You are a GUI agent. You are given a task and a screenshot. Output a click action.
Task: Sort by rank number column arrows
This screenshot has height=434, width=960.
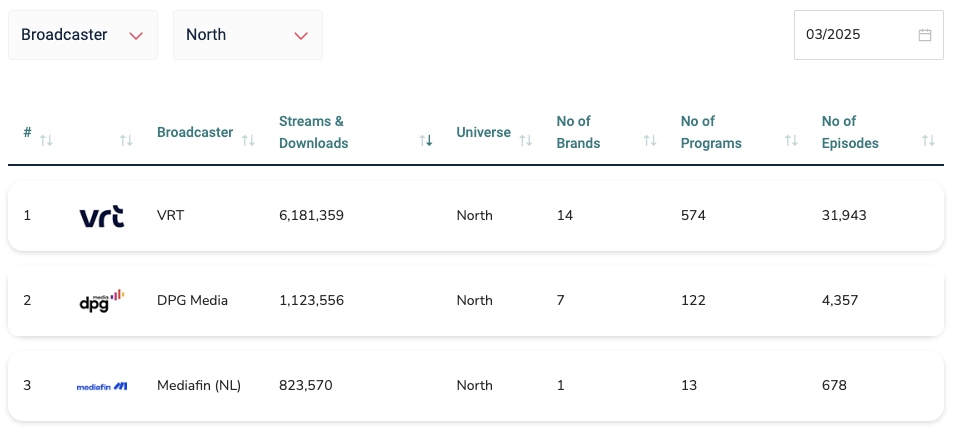[x=46, y=141]
